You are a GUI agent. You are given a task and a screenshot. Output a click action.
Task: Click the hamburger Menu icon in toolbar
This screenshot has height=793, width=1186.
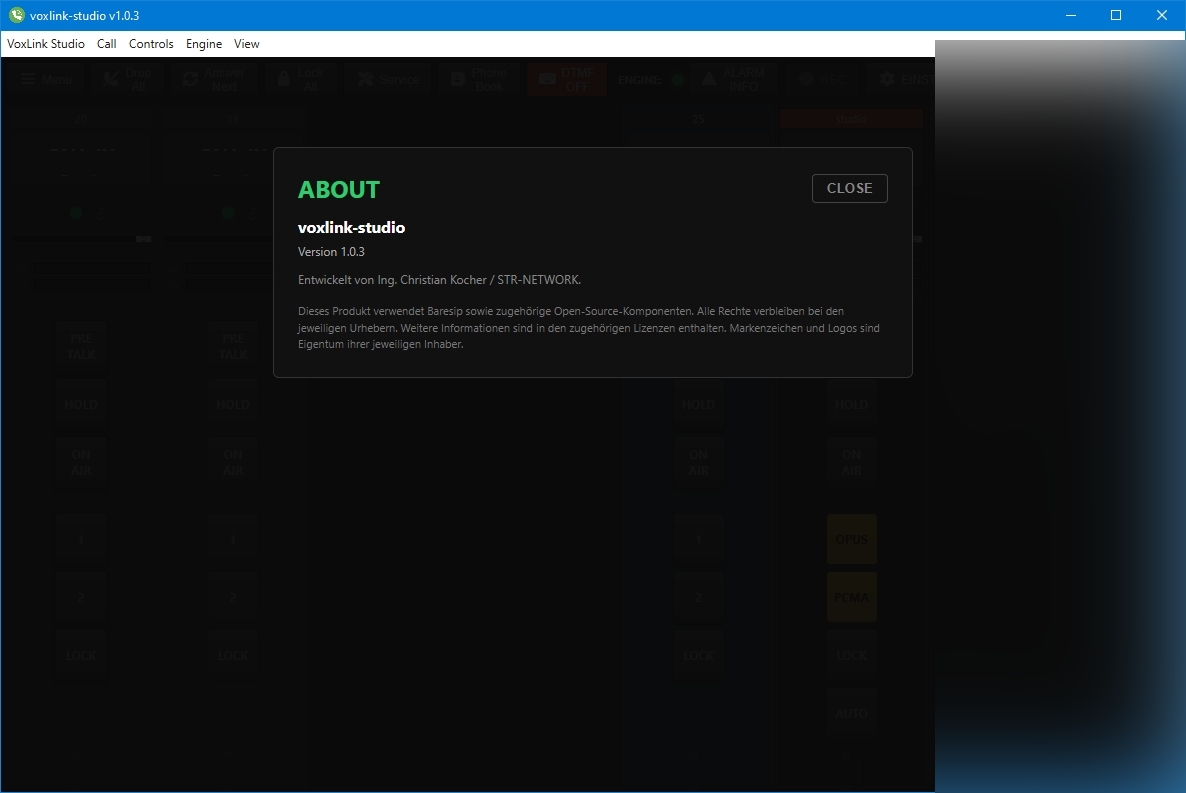point(25,80)
